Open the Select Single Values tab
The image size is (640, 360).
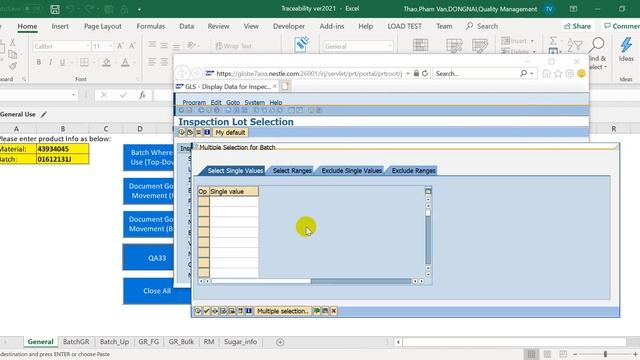point(235,171)
